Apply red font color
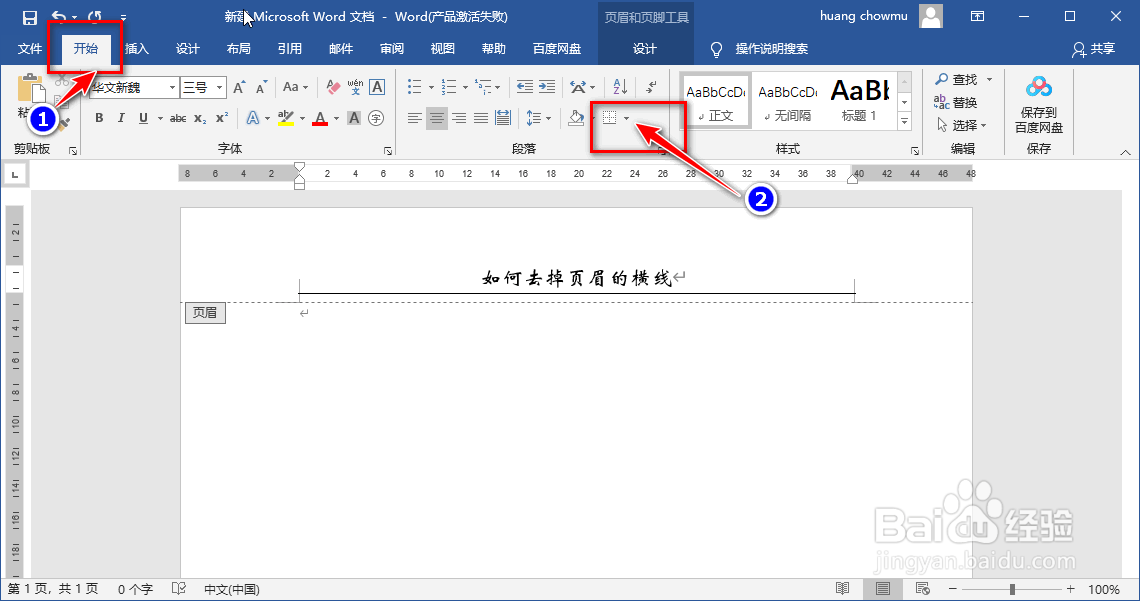The width and height of the screenshot is (1140, 601). (320, 118)
